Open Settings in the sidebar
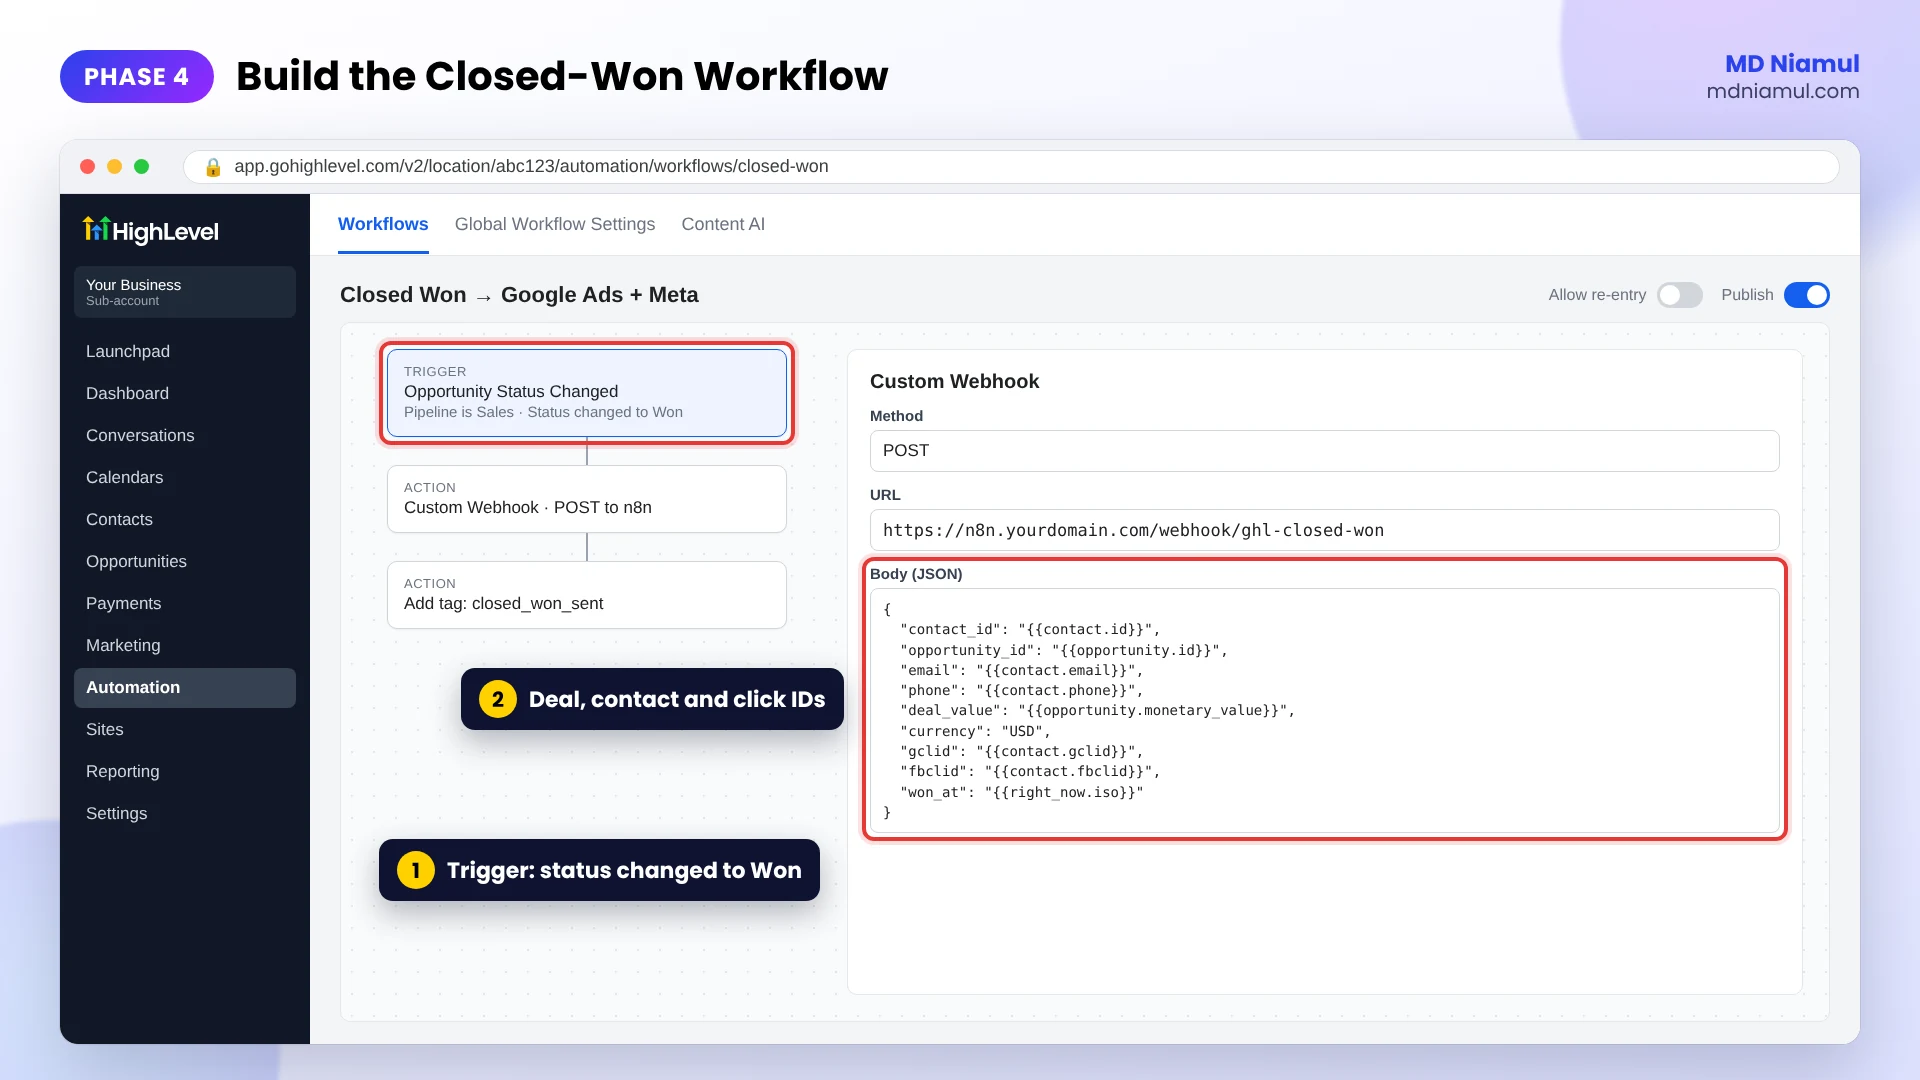 coord(185,813)
